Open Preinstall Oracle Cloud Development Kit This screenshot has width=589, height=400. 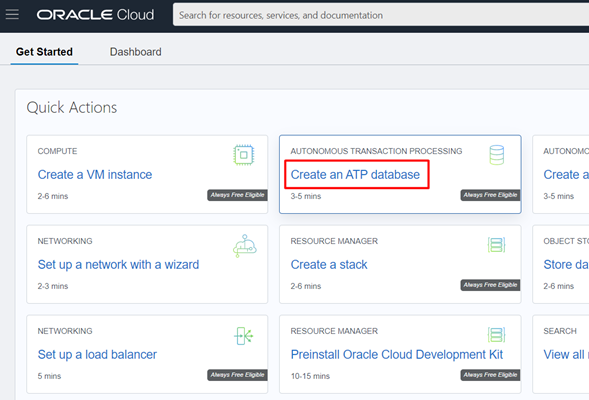point(397,355)
